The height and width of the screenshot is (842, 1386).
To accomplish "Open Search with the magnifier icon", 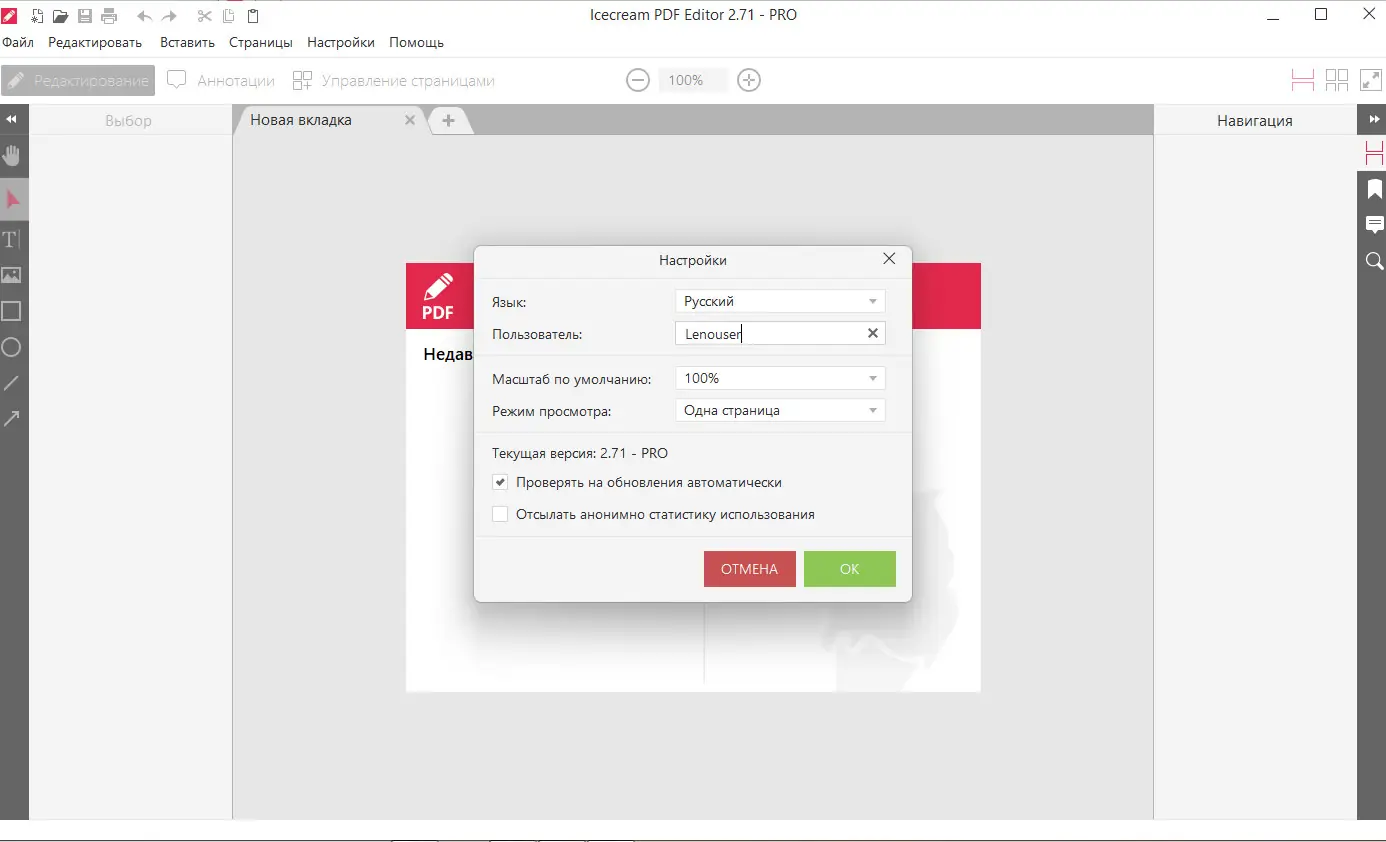I will click(x=1374, y=261).
